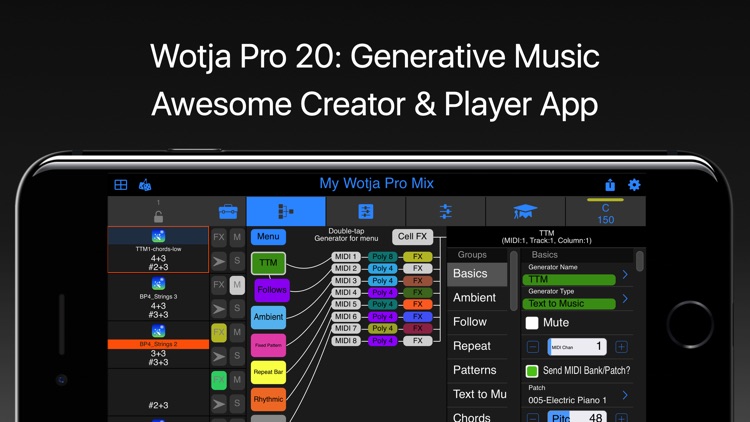Select the orange BP4_Strings 2 cell

coord(158,344)
